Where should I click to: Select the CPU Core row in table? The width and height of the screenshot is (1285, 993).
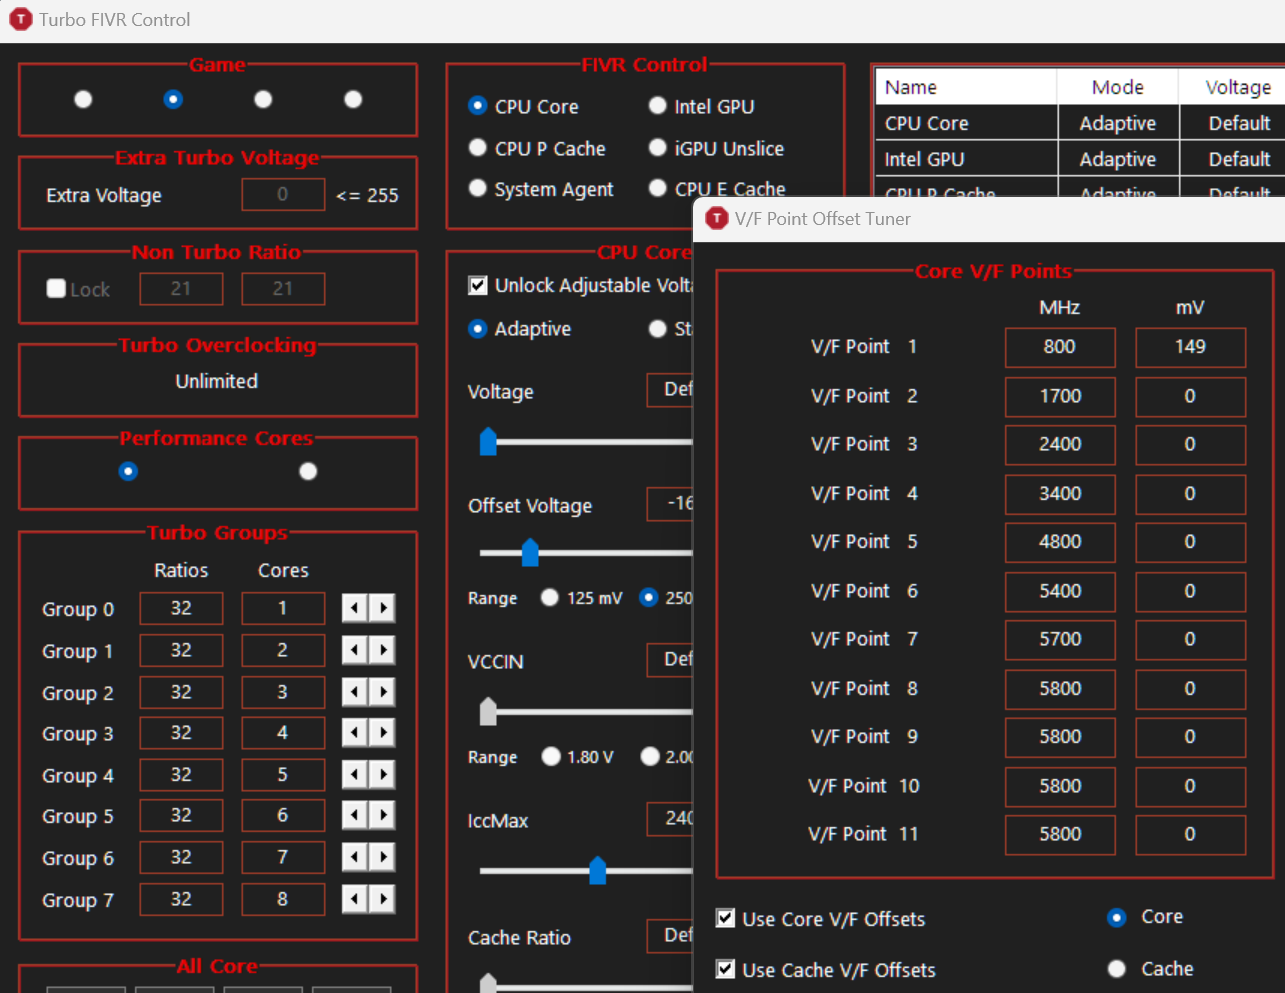click(x=1080, y=123)
